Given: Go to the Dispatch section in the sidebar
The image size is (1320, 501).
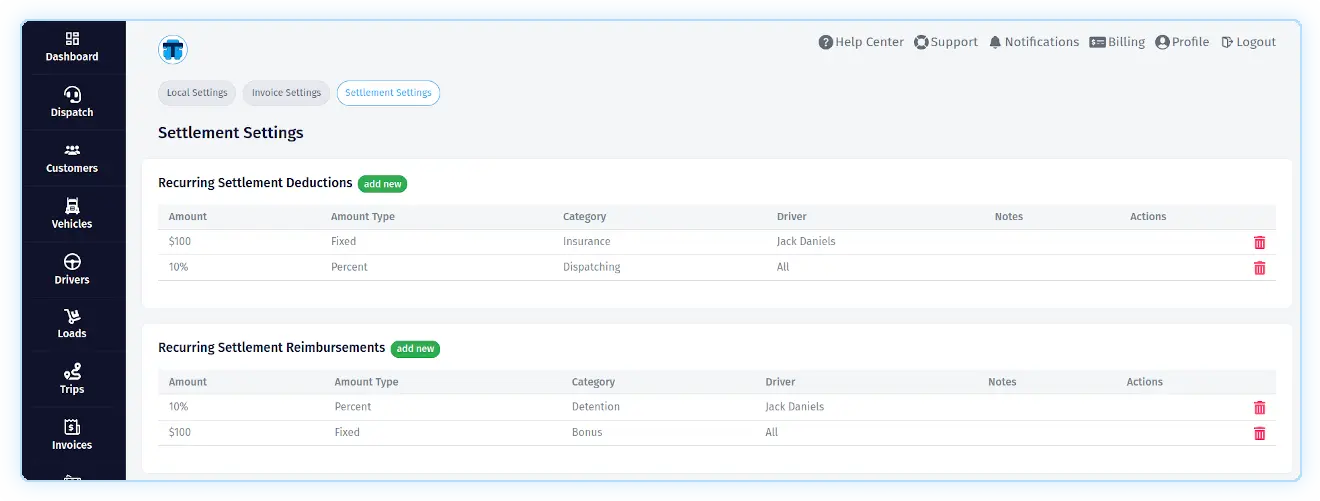Looking at the screenshot, I should pos(72,103).
